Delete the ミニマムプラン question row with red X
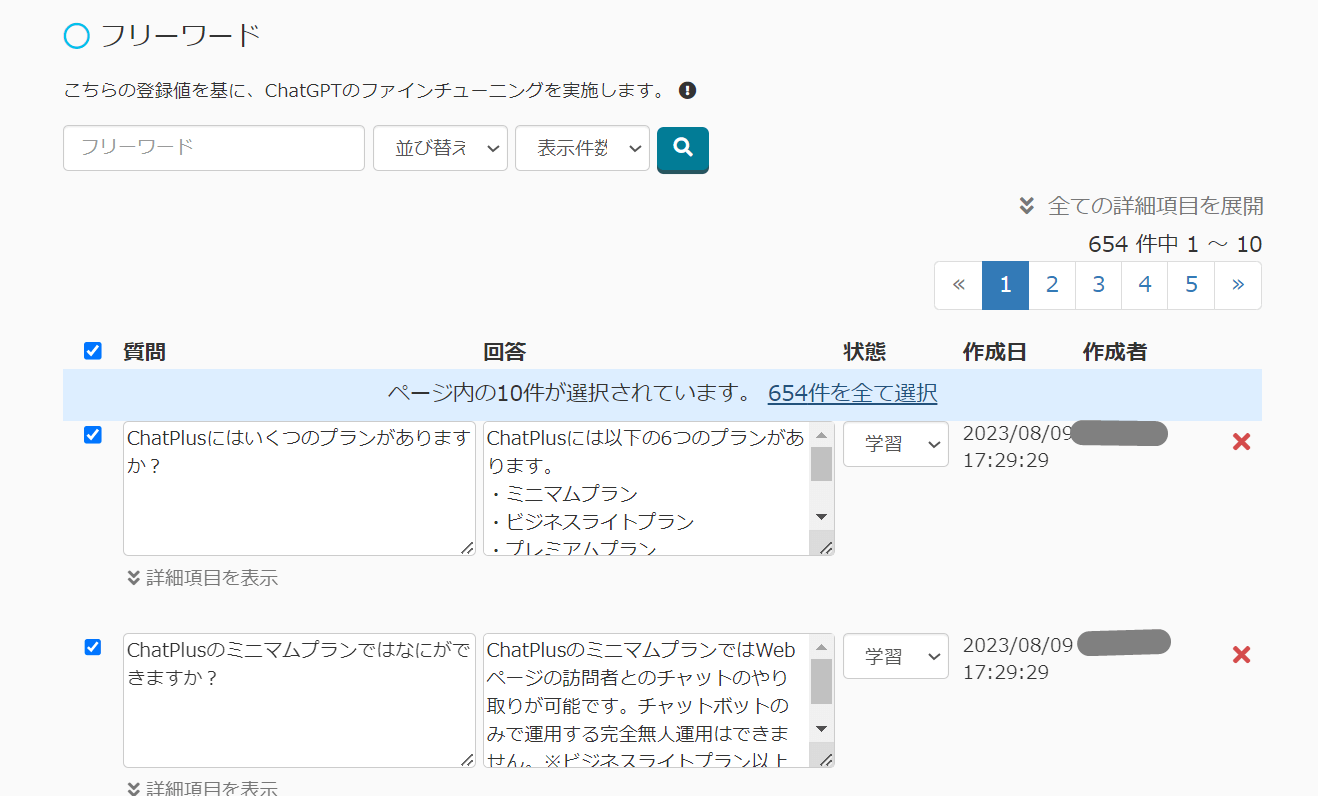1318x796 pixels. [x=1241, y=655]
